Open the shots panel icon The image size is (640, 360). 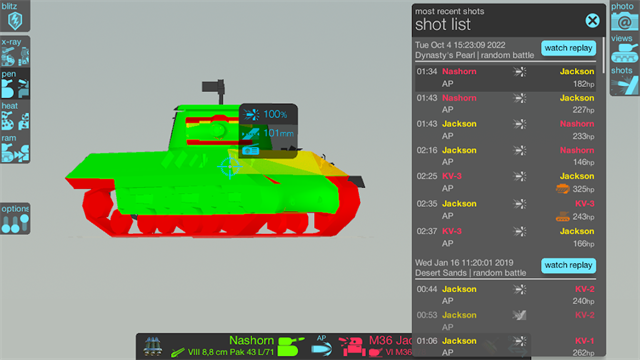pos(624,81)
